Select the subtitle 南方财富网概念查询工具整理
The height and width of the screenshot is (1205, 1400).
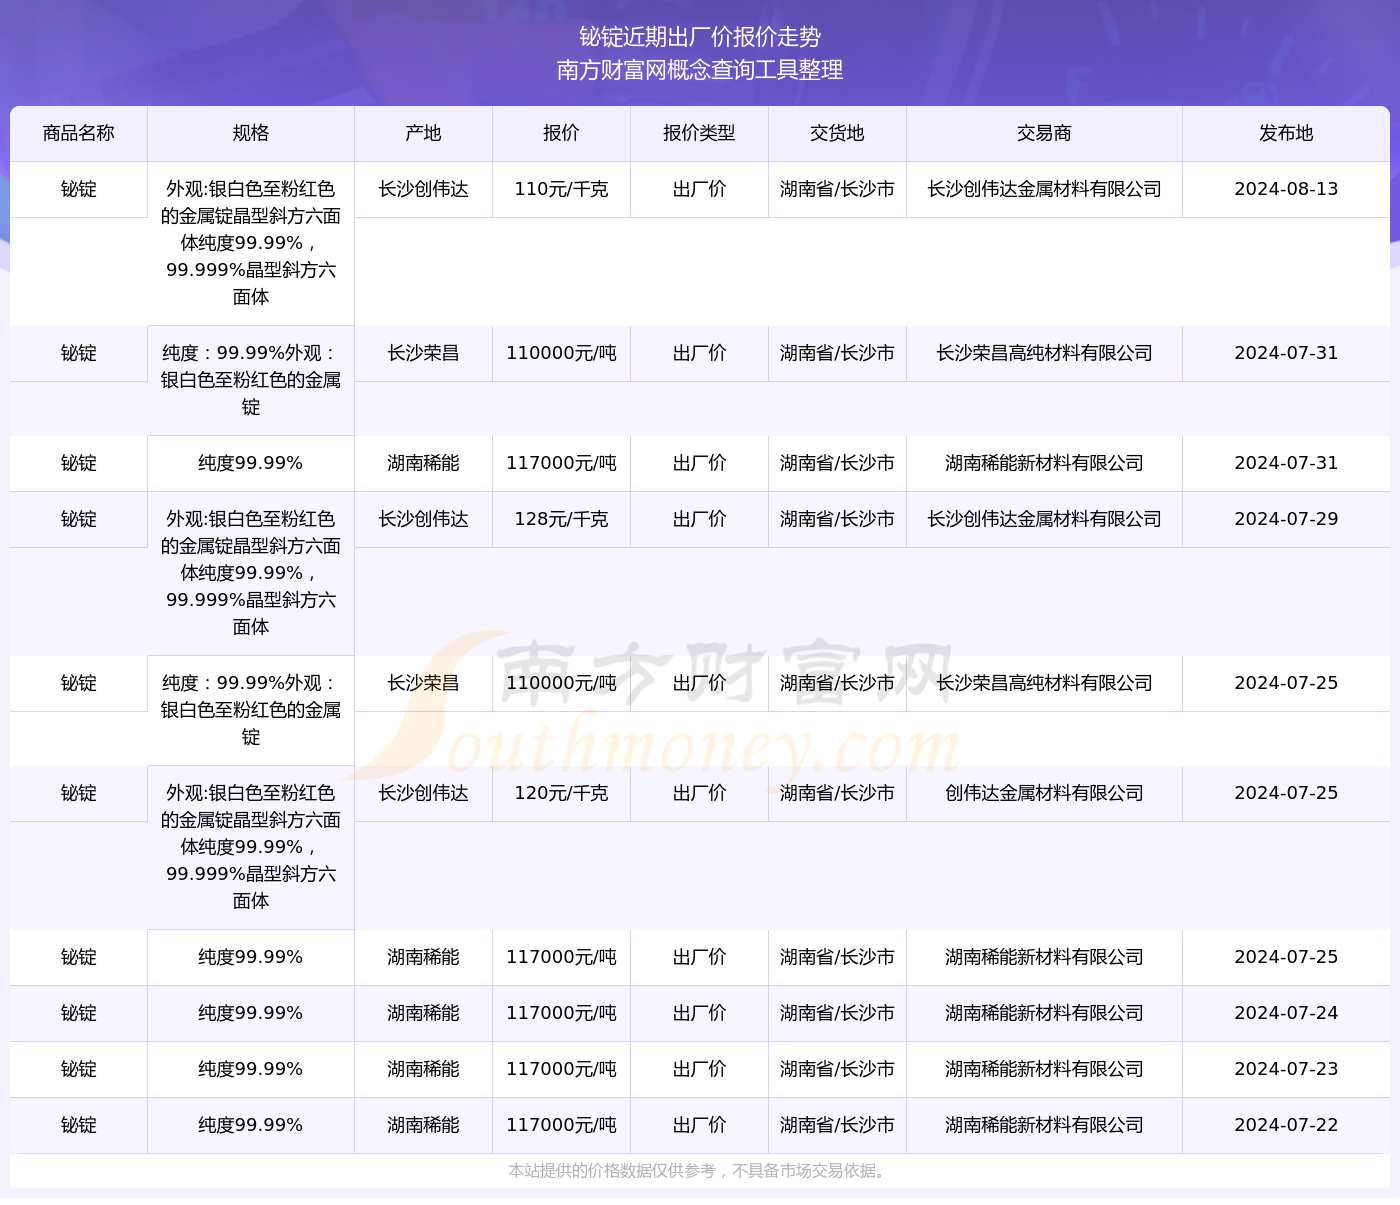point(700,70)
